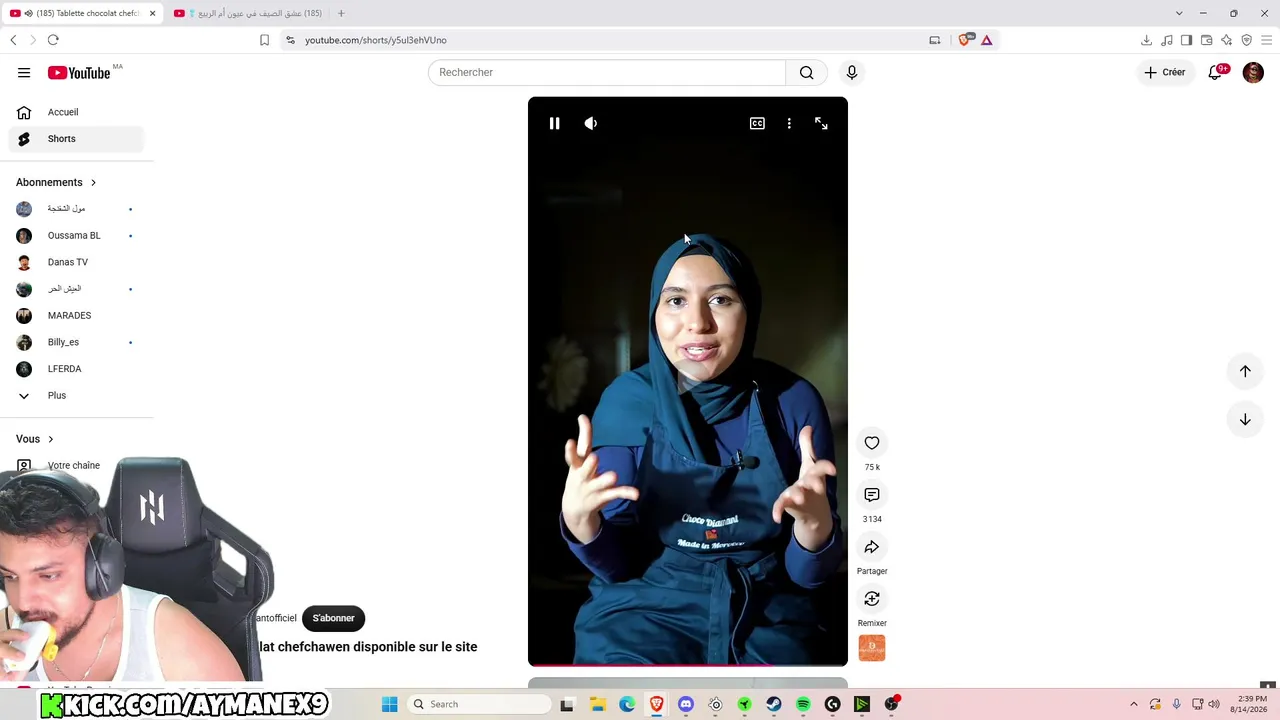The width and height of the screenshot is (1280, 720).
Task: Open the YouTube guide hamburger menu
Action: point(24,72)
